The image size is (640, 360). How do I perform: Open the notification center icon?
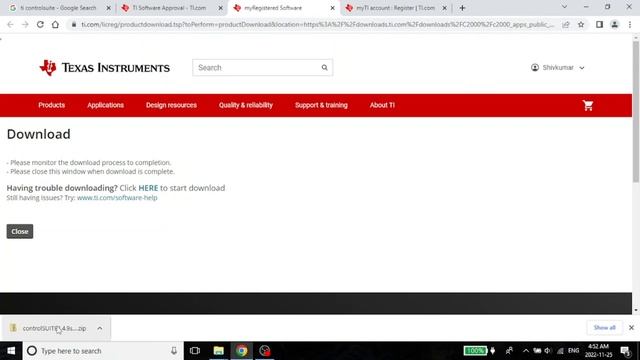coord(625,351)
